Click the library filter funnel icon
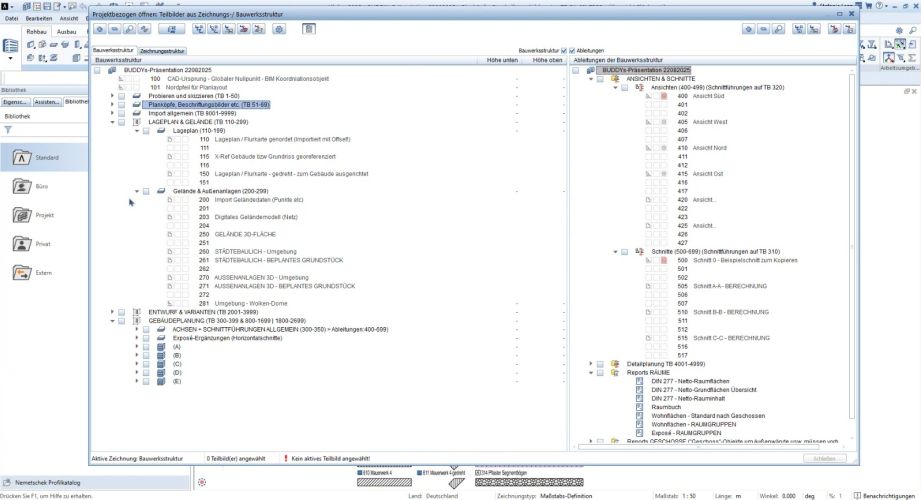The image size is (921, 500). 8,129
